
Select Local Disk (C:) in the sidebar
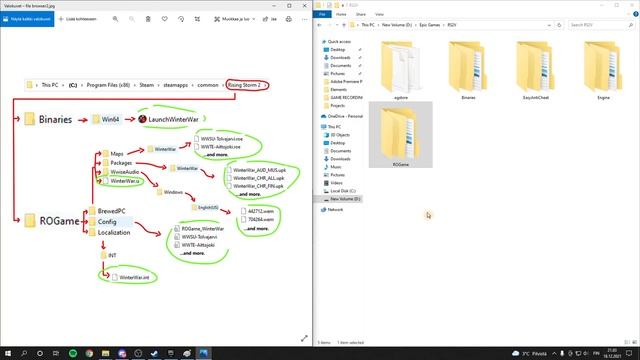pyautogui.click(x=343, y=191)
